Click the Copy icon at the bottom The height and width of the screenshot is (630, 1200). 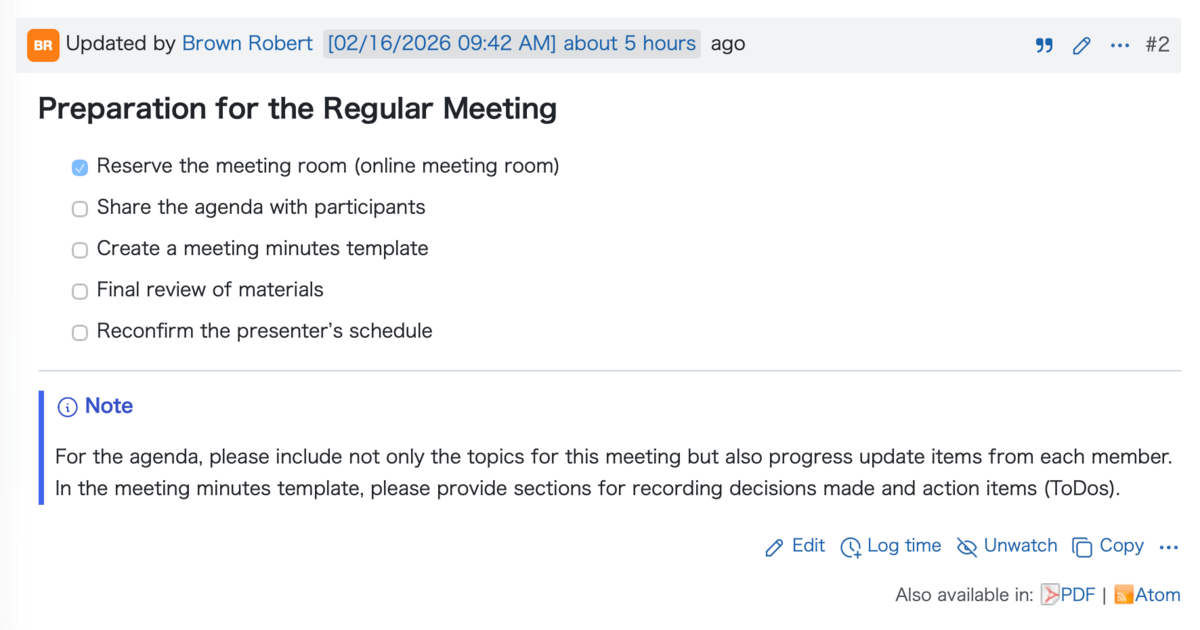click(x=1082, y=547)
